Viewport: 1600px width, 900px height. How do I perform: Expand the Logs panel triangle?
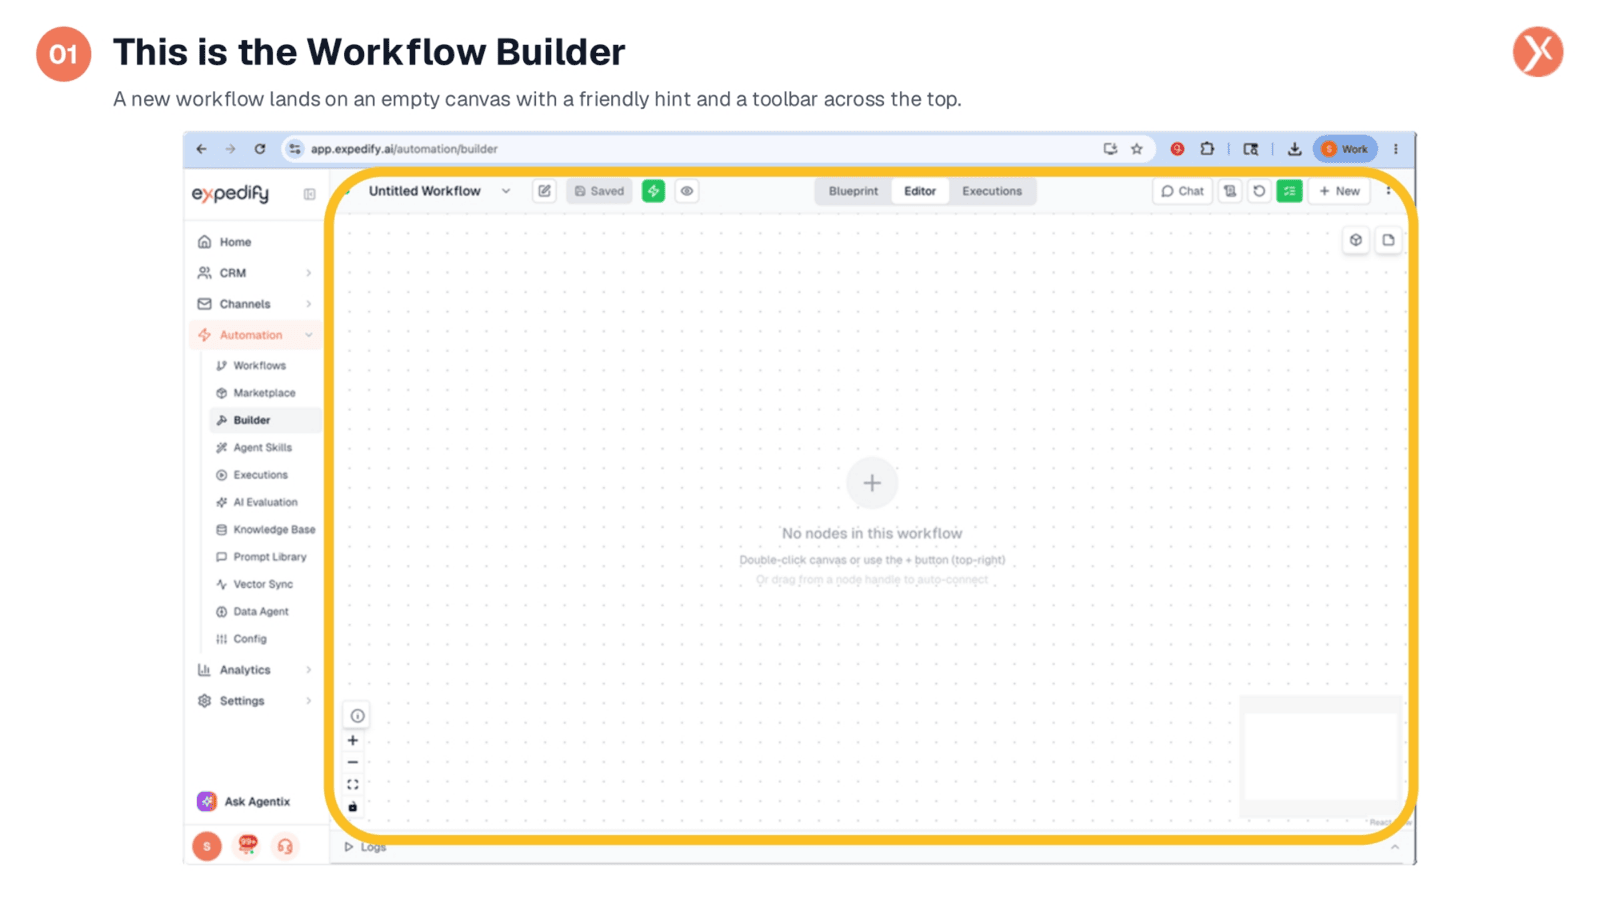point(349,847)
